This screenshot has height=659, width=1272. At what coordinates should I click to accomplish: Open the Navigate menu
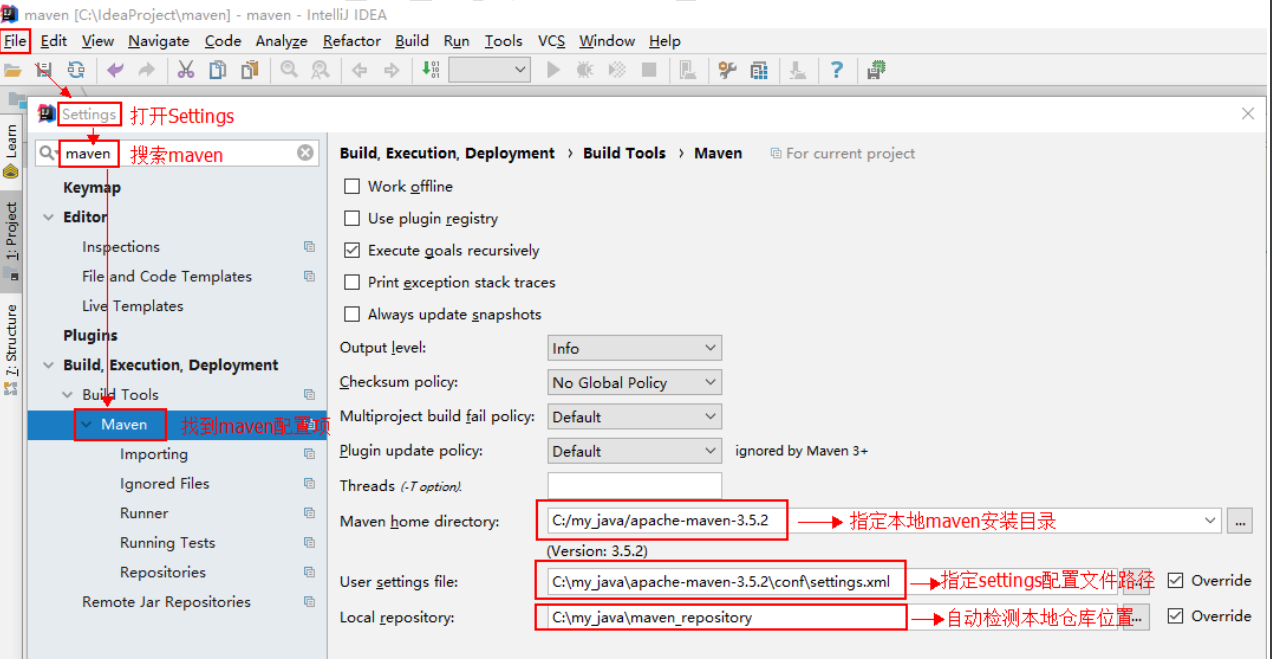[x=159, y=41]
